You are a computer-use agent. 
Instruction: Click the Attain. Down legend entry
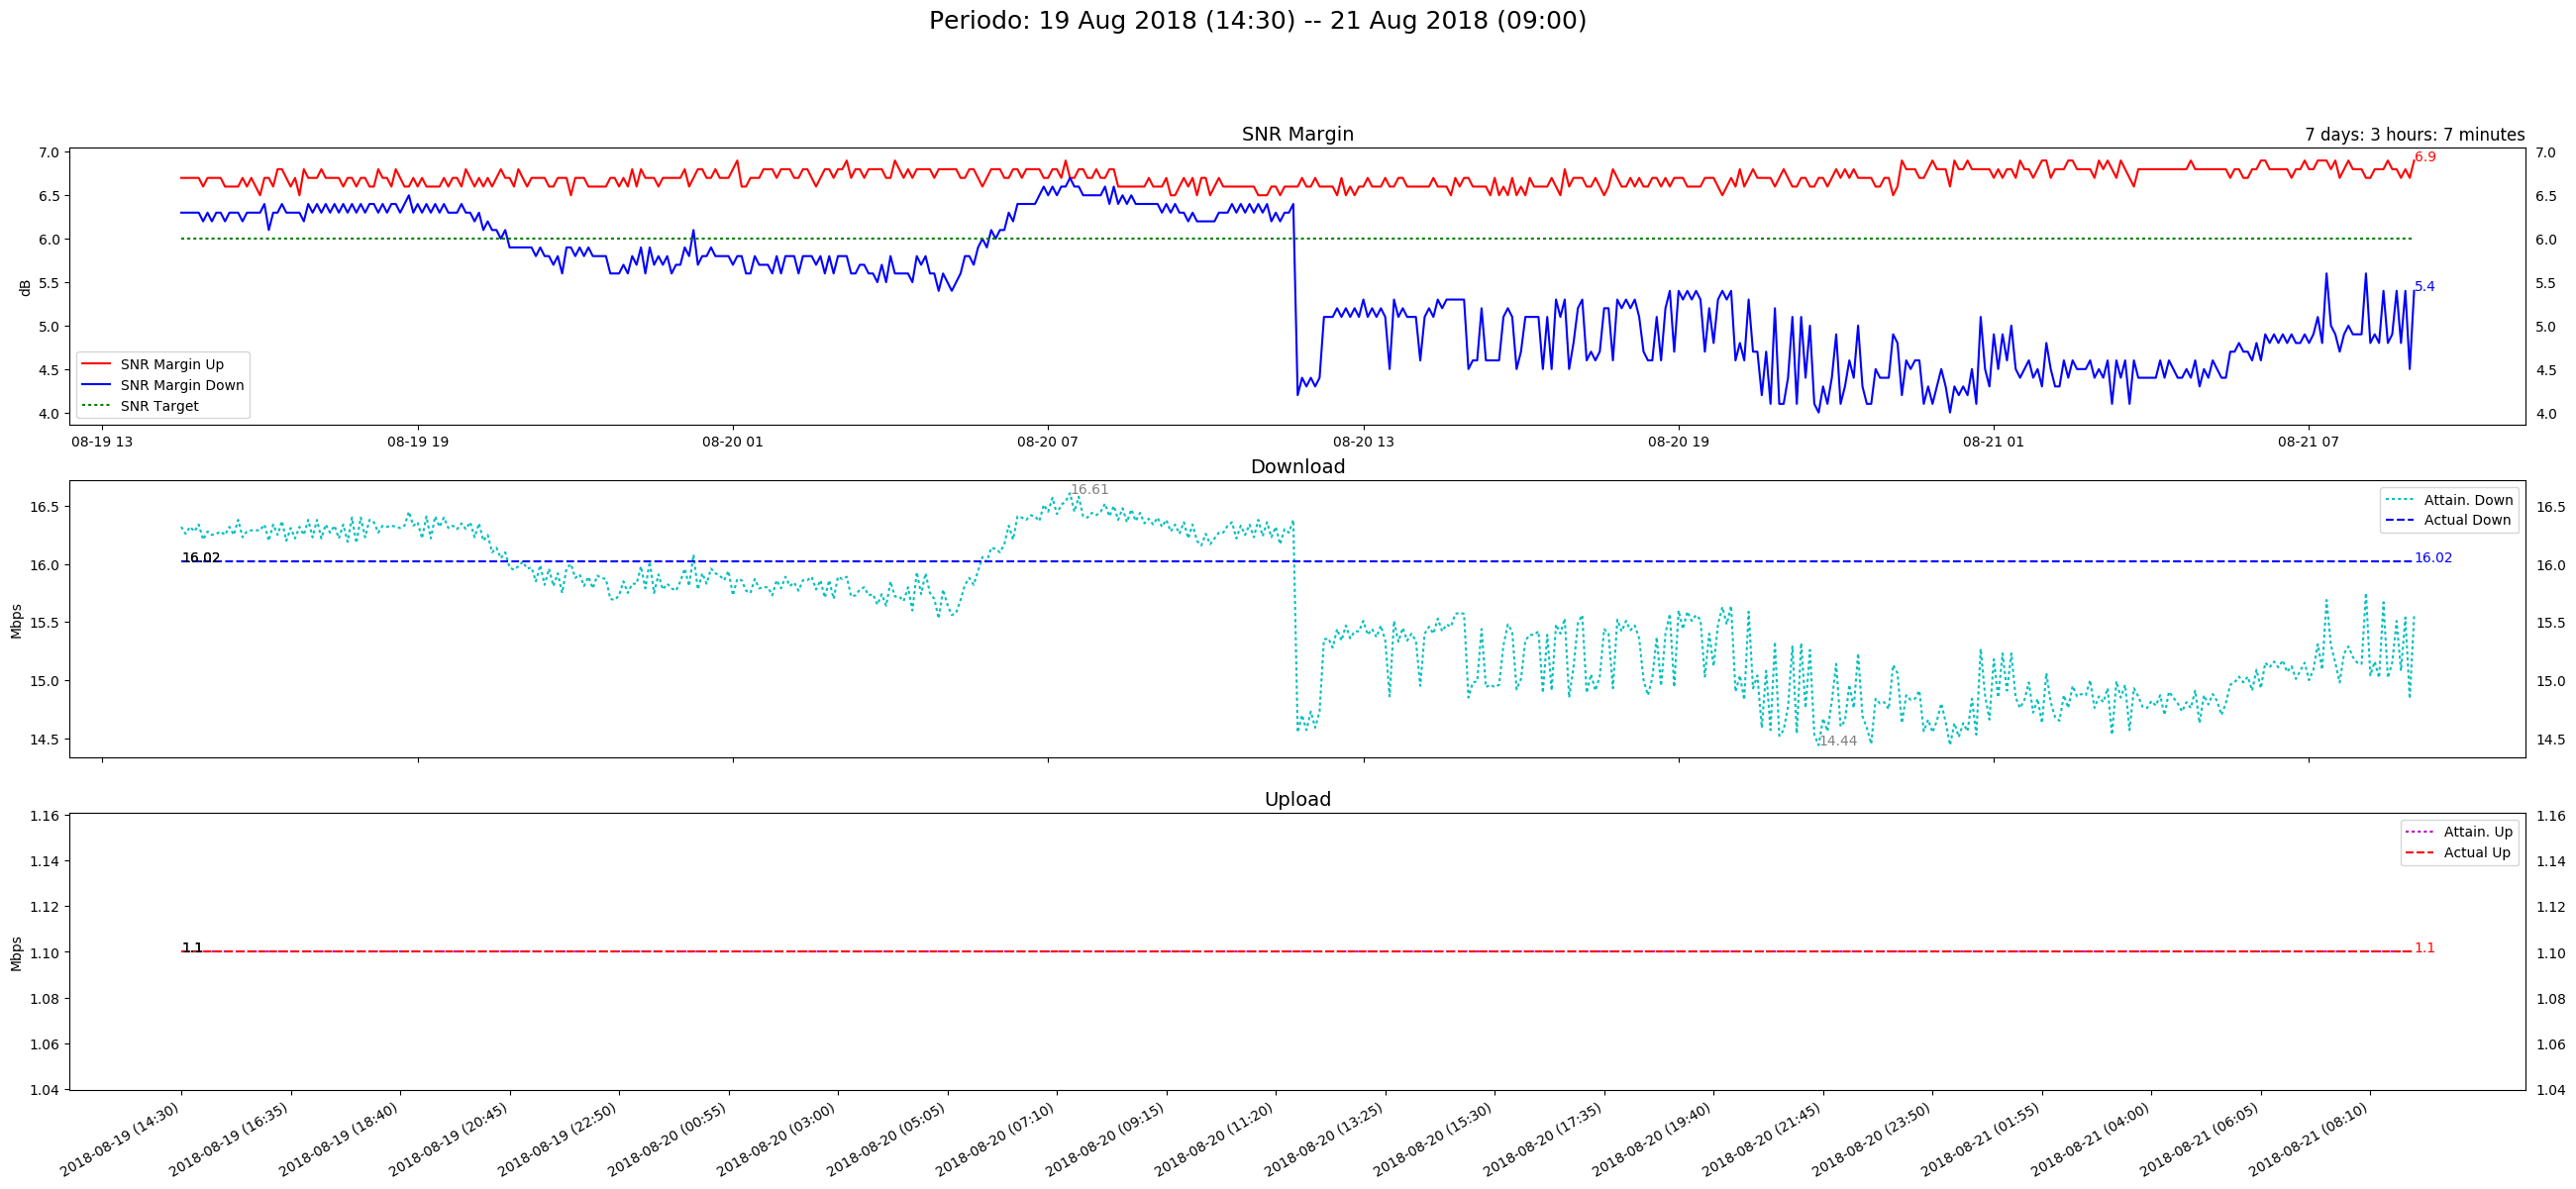(2467, 500)
